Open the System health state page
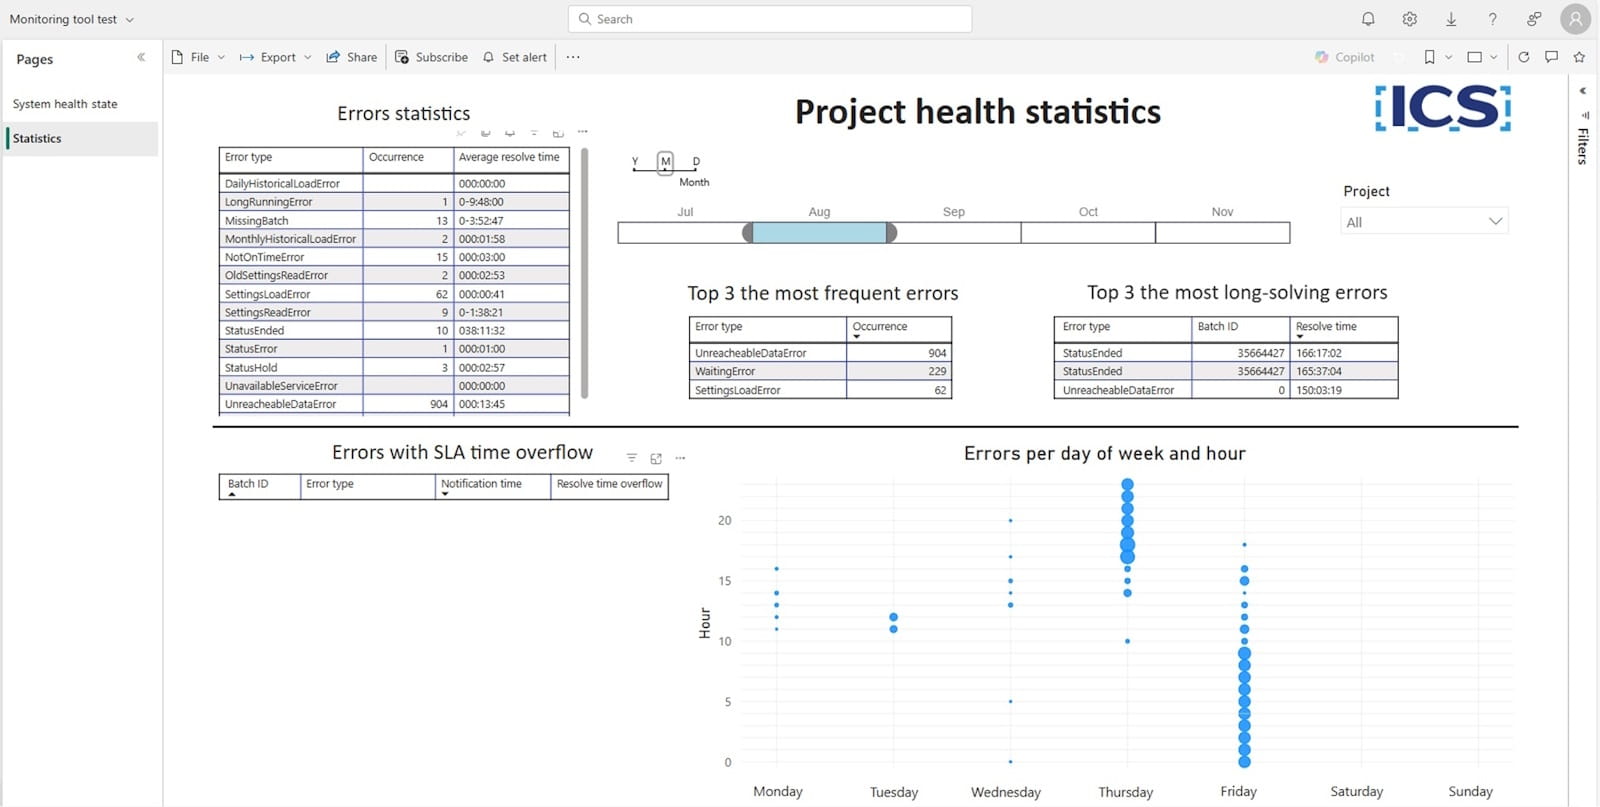Image resolution: width=1600 pixels, height=807 pixels. point(65,104)
